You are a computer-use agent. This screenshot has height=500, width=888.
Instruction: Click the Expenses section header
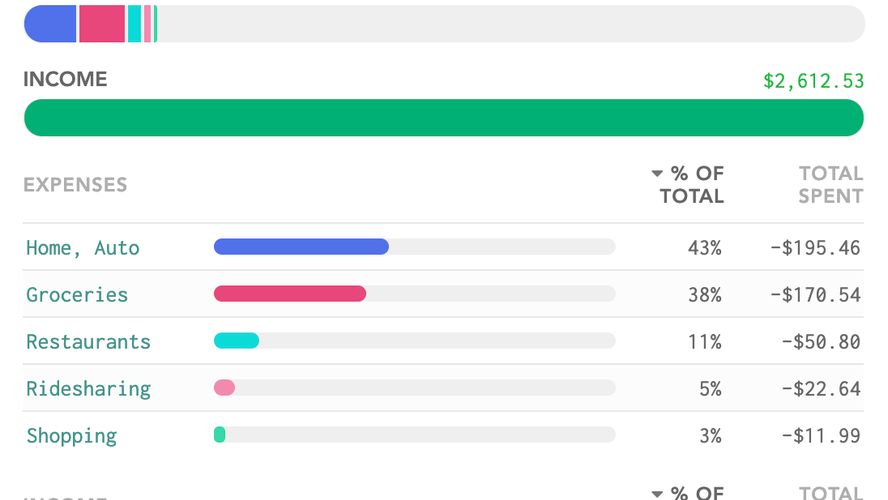click(x=75, y=185)
